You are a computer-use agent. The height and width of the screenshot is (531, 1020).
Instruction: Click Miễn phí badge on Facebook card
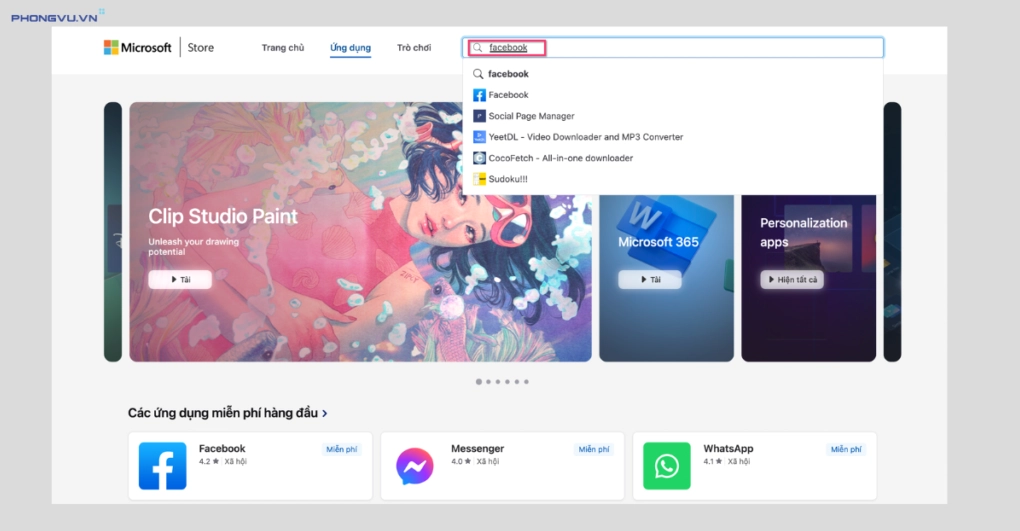342,449
